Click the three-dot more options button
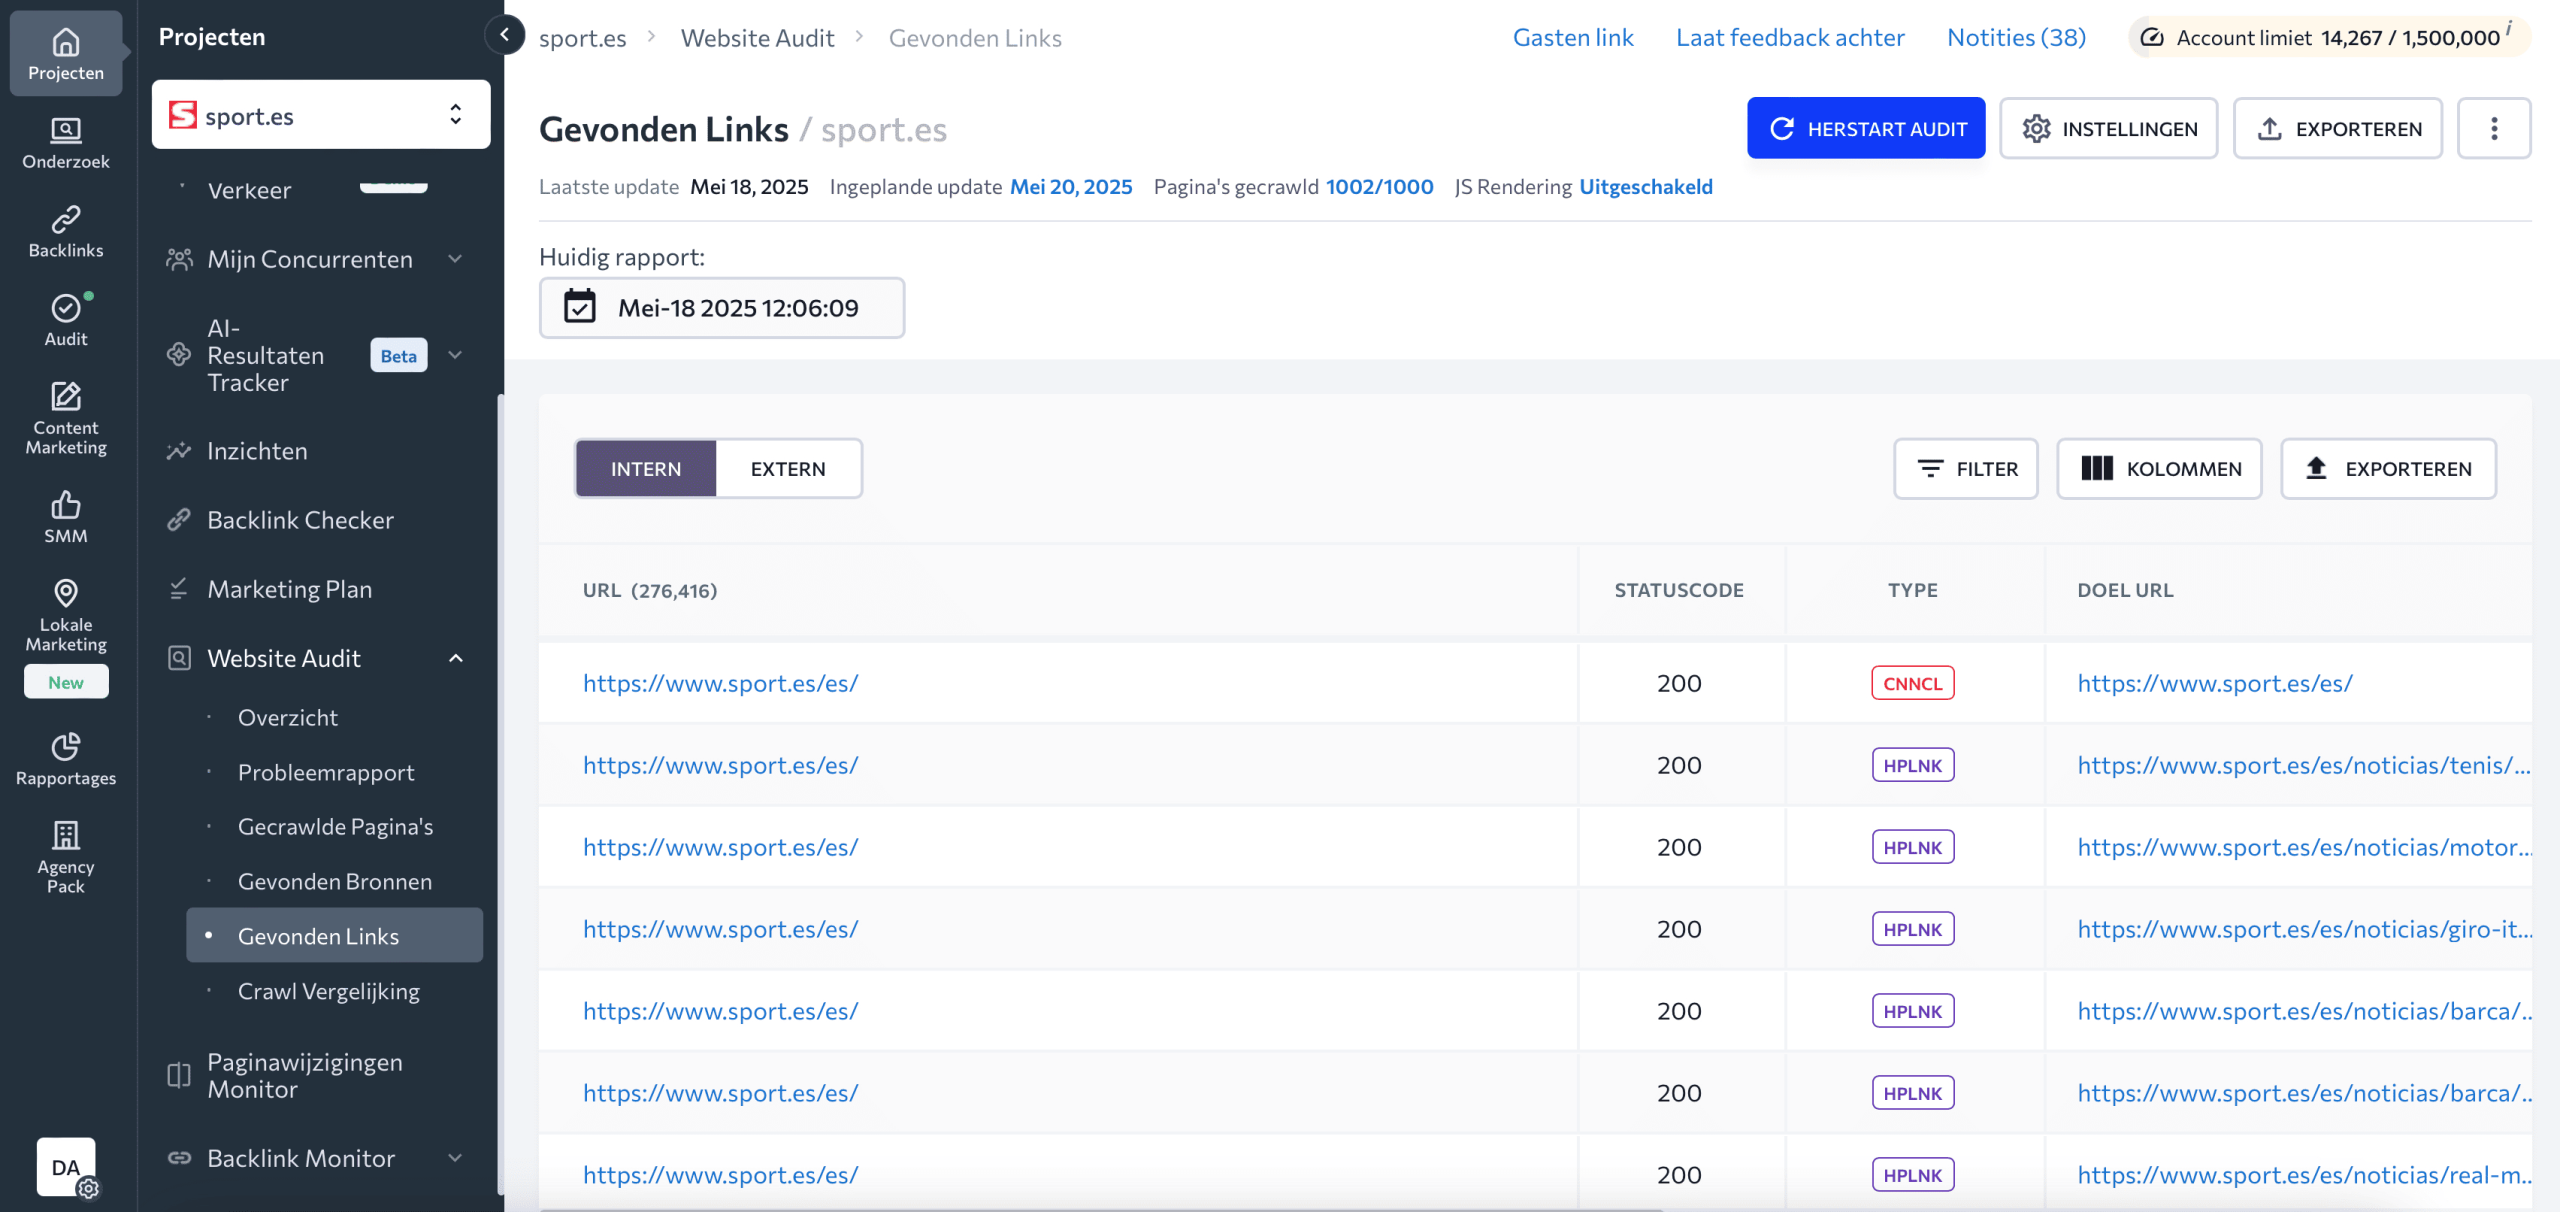This screenshot has width=2560, height=1212. coord(2494,128)
